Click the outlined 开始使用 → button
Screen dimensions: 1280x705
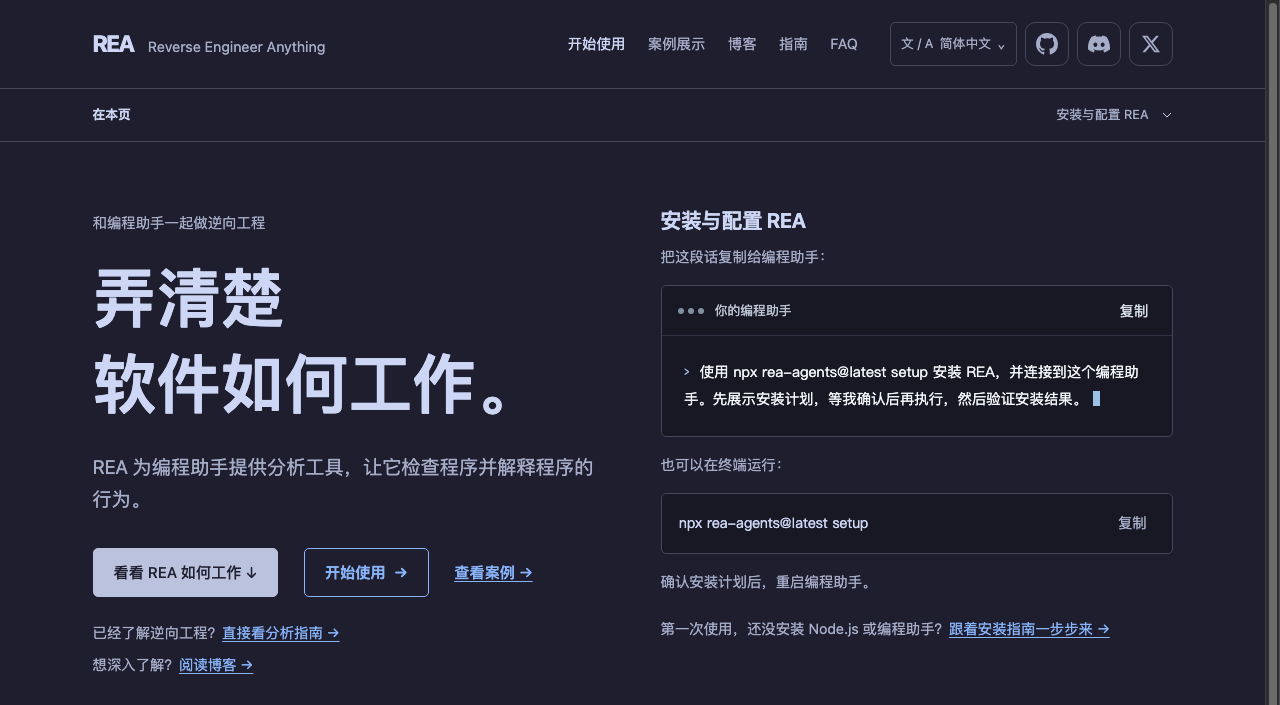[366, 572]
